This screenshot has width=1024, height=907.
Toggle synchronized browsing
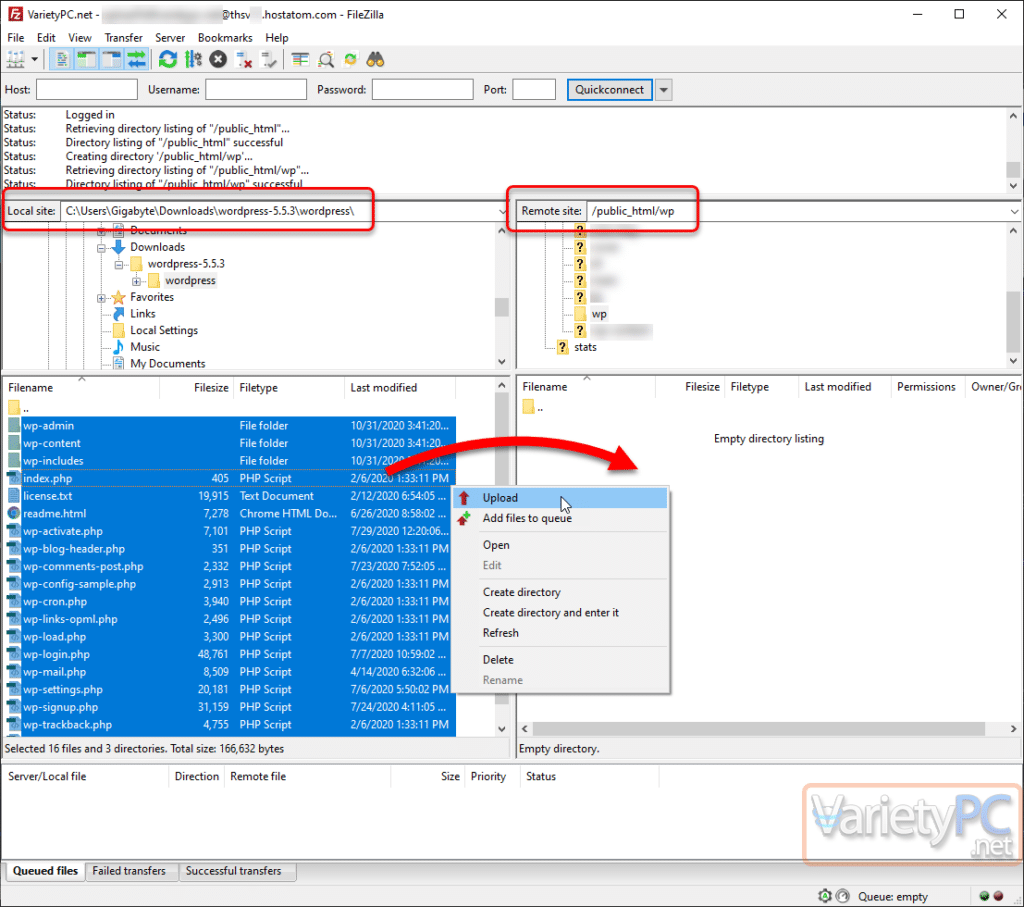click(x=351, y=60)
